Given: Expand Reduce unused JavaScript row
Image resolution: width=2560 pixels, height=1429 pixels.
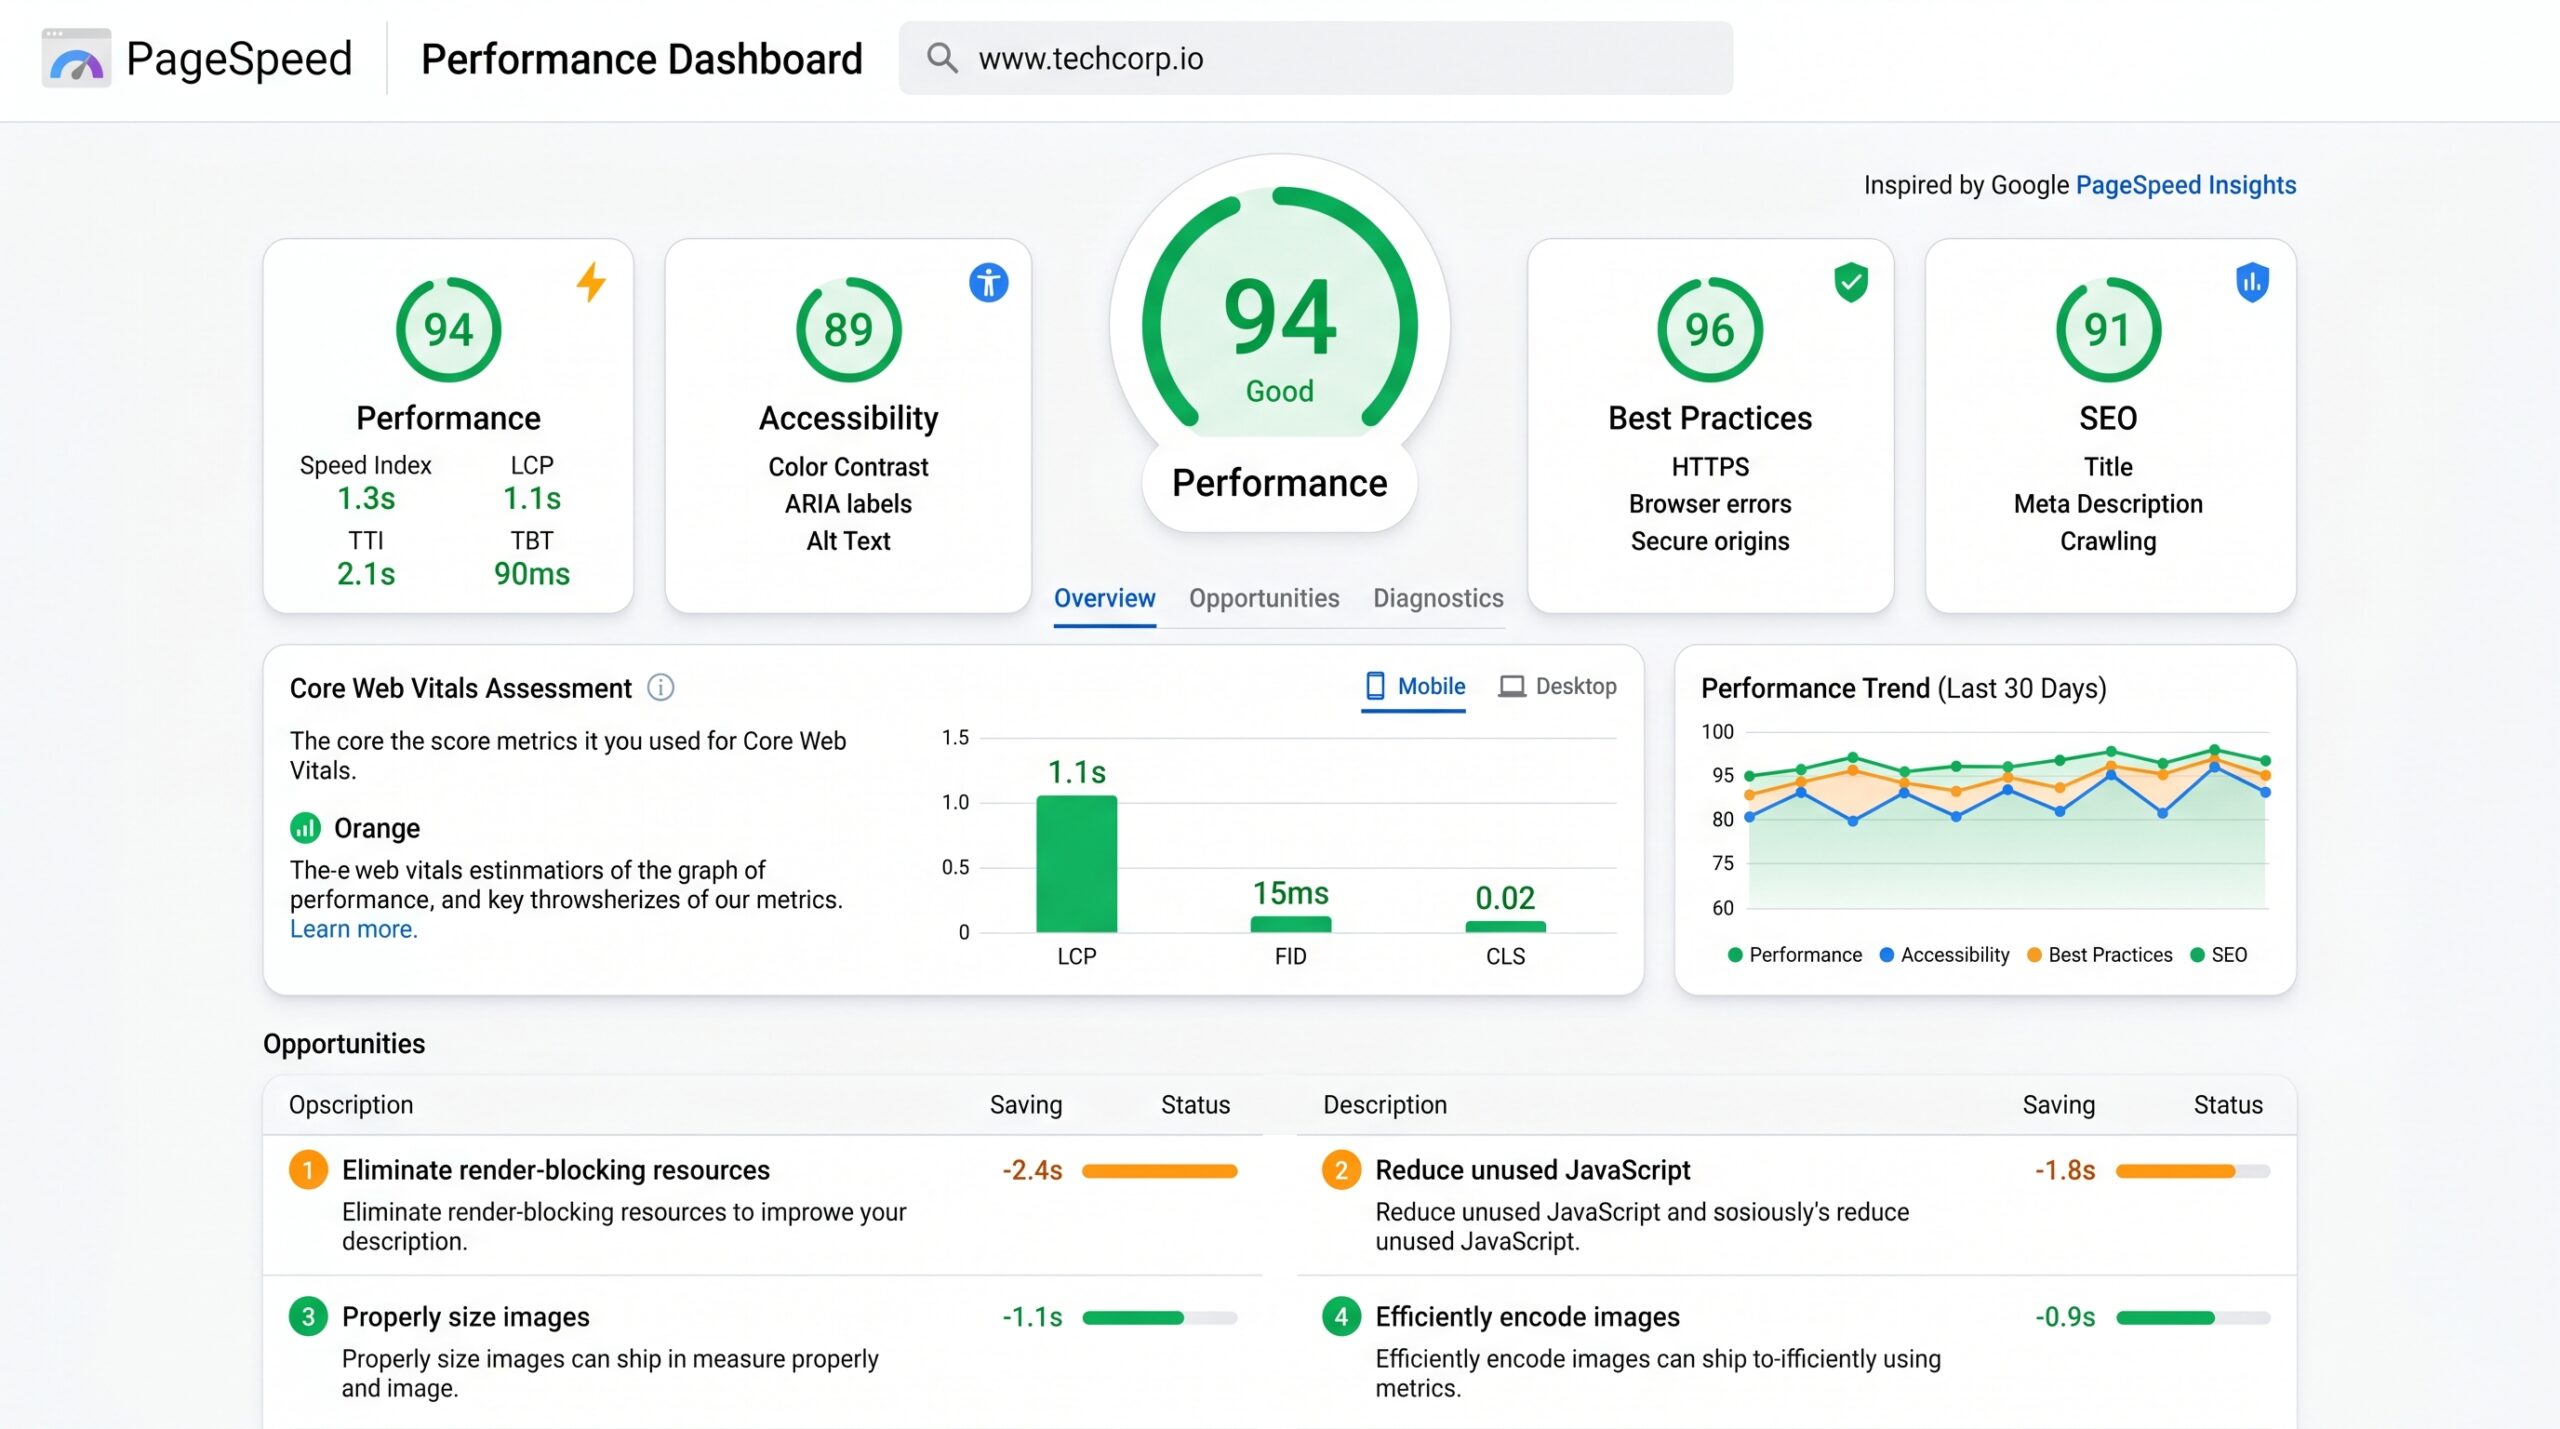Looking at the screenshot, I should tap(1796, 1204).
